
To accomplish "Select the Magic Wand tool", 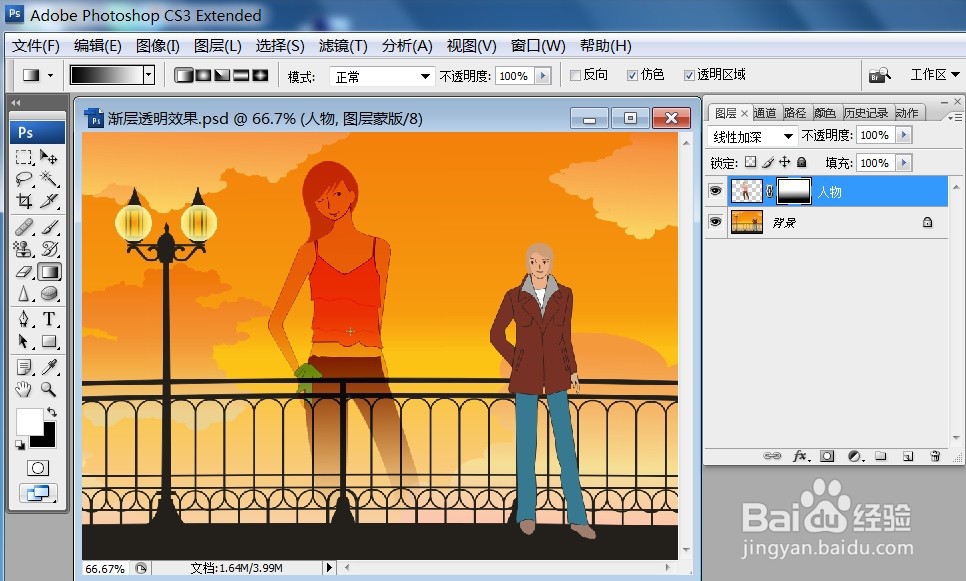I will pyautogui.click(x=49, y=179).
